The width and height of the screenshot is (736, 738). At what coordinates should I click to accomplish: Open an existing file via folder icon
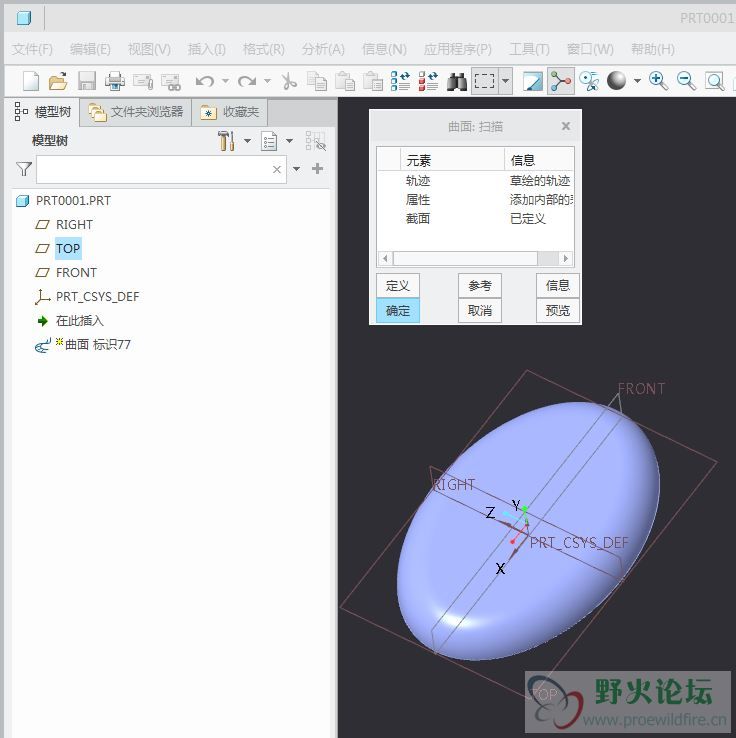tap(58, 81)
